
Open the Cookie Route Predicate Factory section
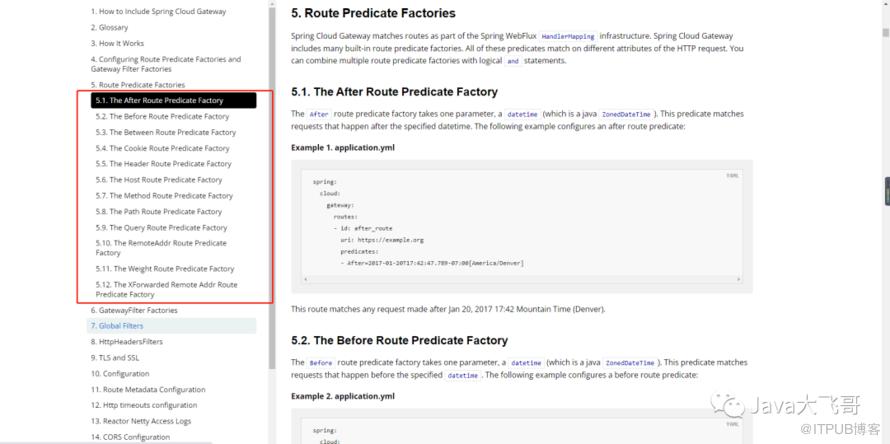point(162,148)
